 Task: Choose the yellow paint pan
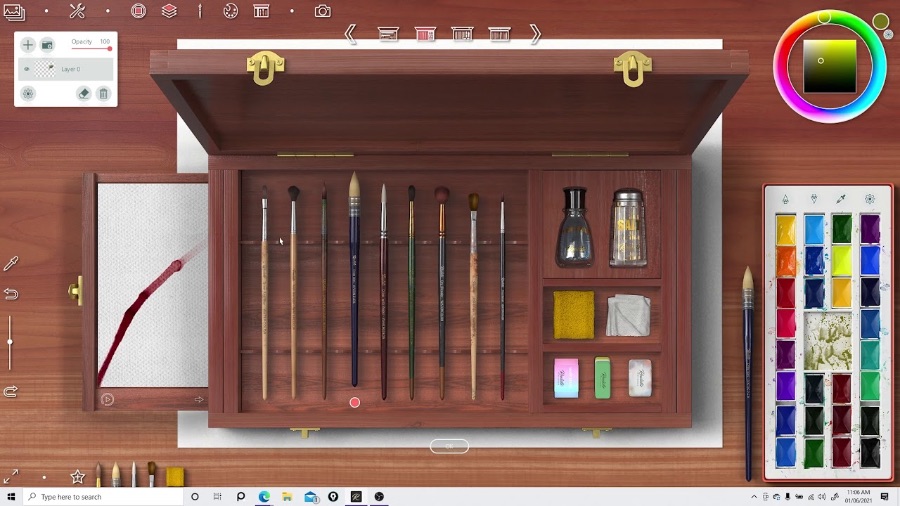(x=786, y=229)
